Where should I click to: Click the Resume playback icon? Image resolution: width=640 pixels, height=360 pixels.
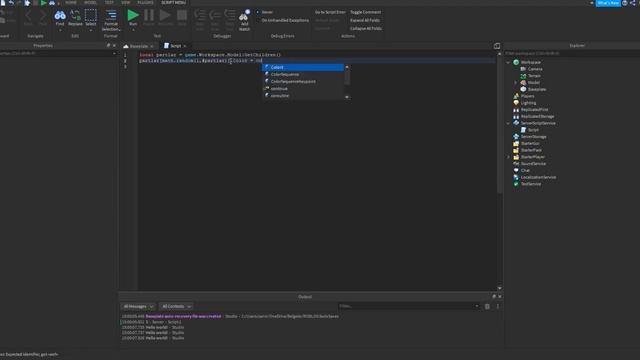click(165, 16)
